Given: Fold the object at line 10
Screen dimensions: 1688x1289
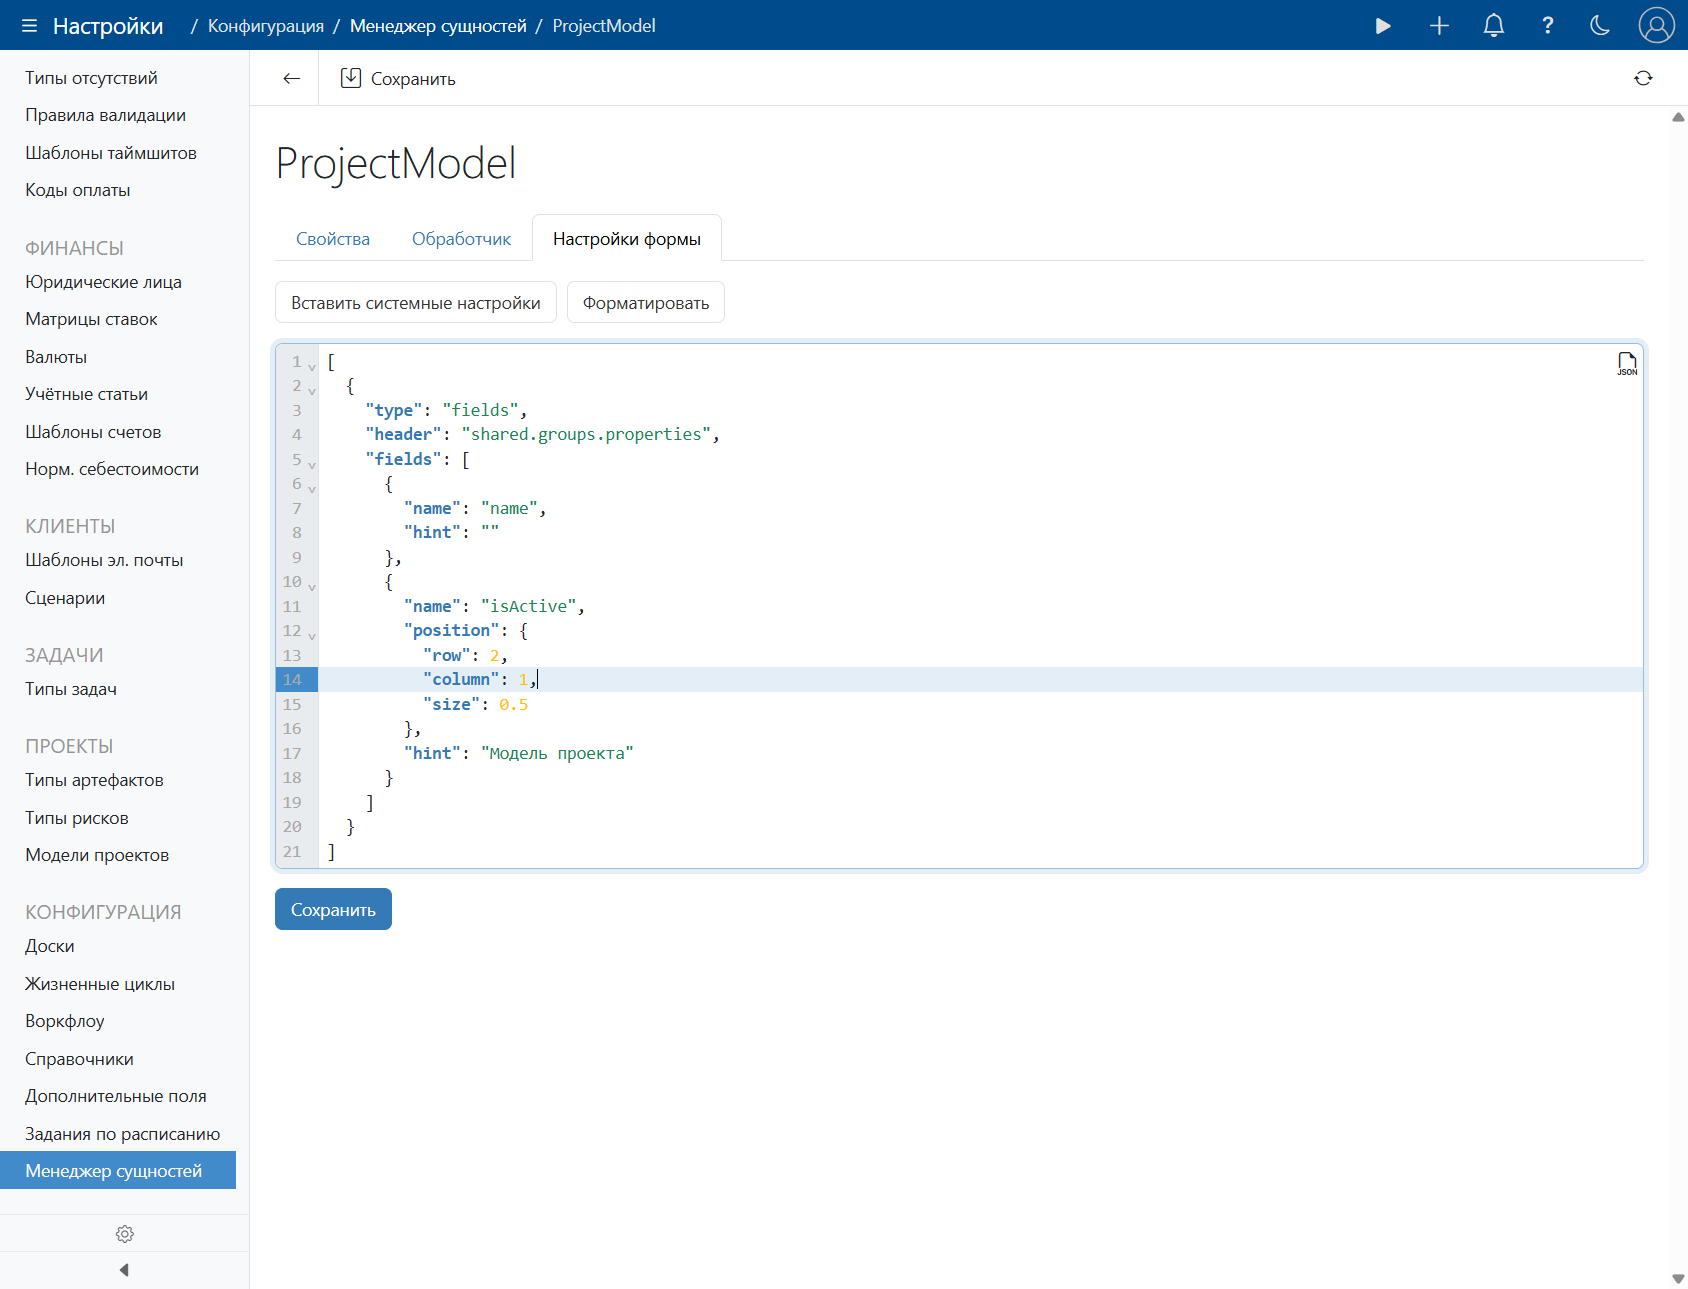Looking at the screenshot, I should pyautogui.click(x=312, y=586).
